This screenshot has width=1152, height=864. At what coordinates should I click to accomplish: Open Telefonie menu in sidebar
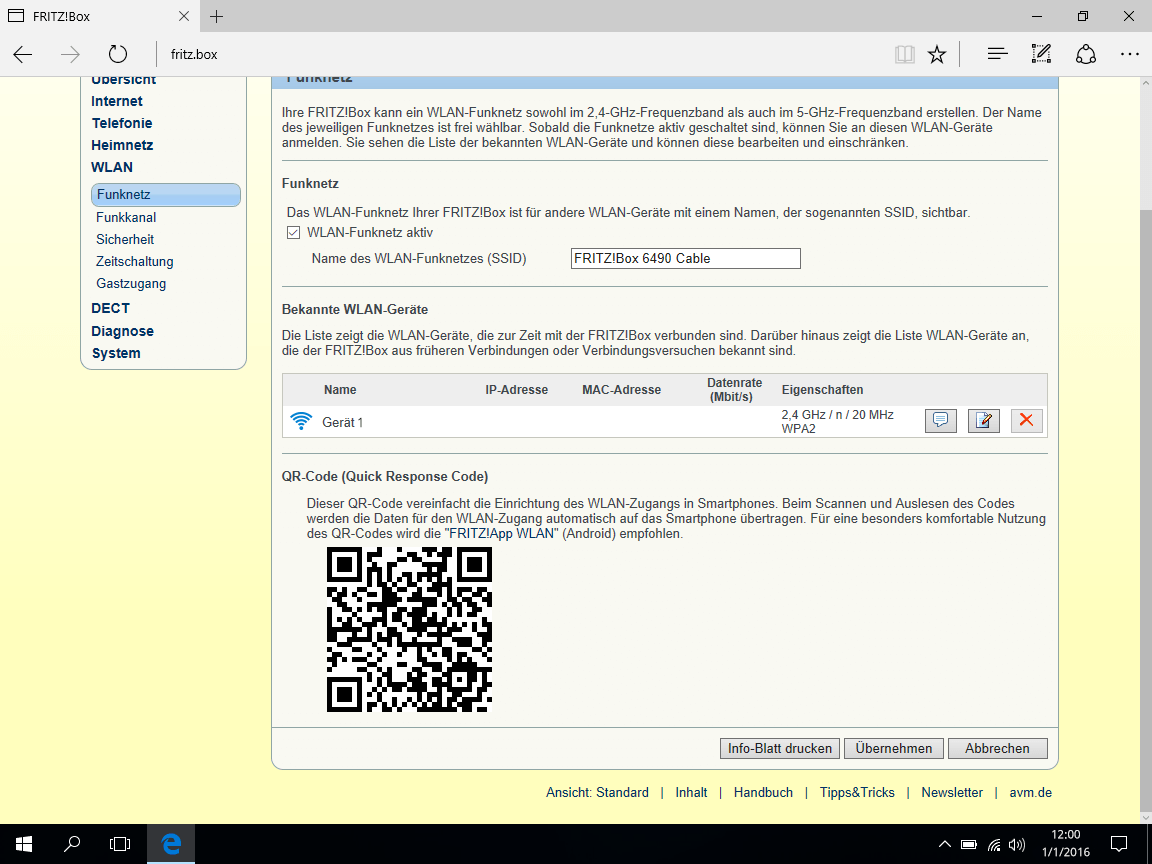[x=122, y=123]
